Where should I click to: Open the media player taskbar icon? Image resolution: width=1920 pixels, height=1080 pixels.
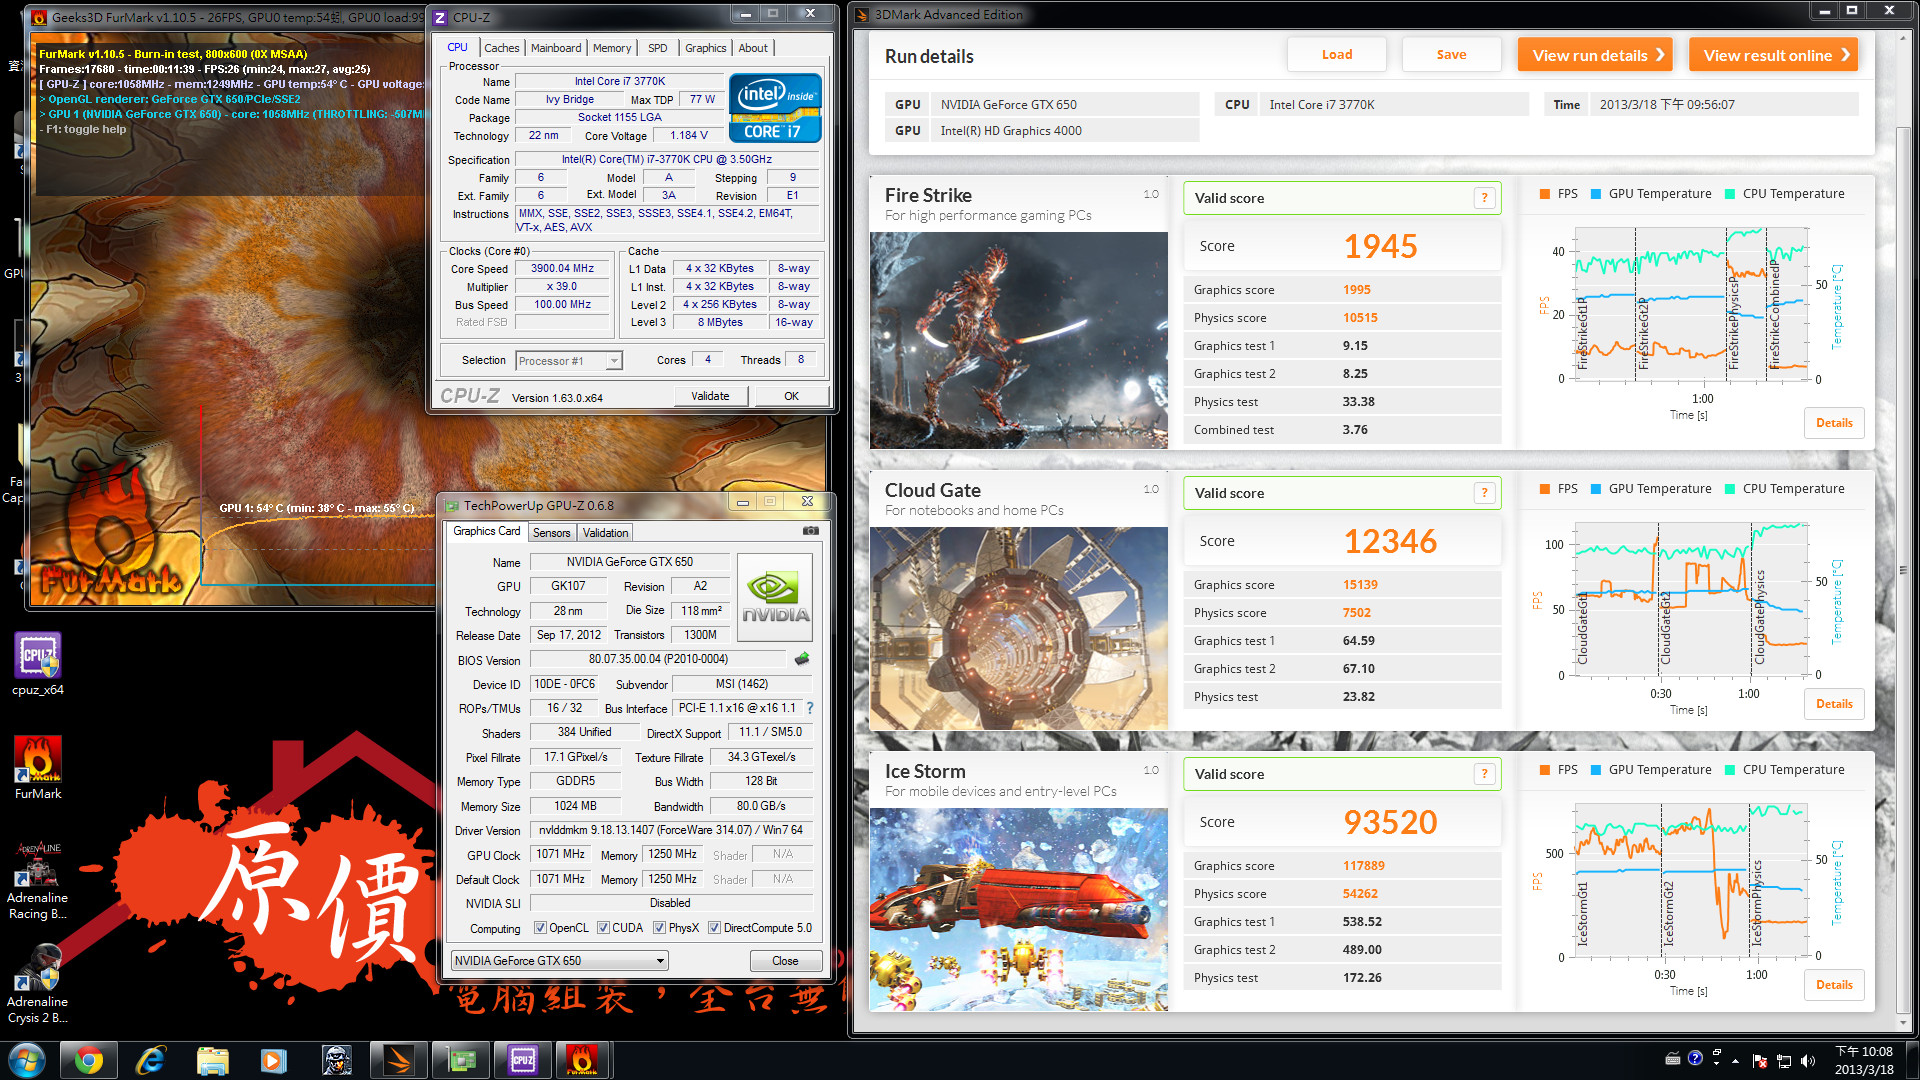(x=274, y=1060)
